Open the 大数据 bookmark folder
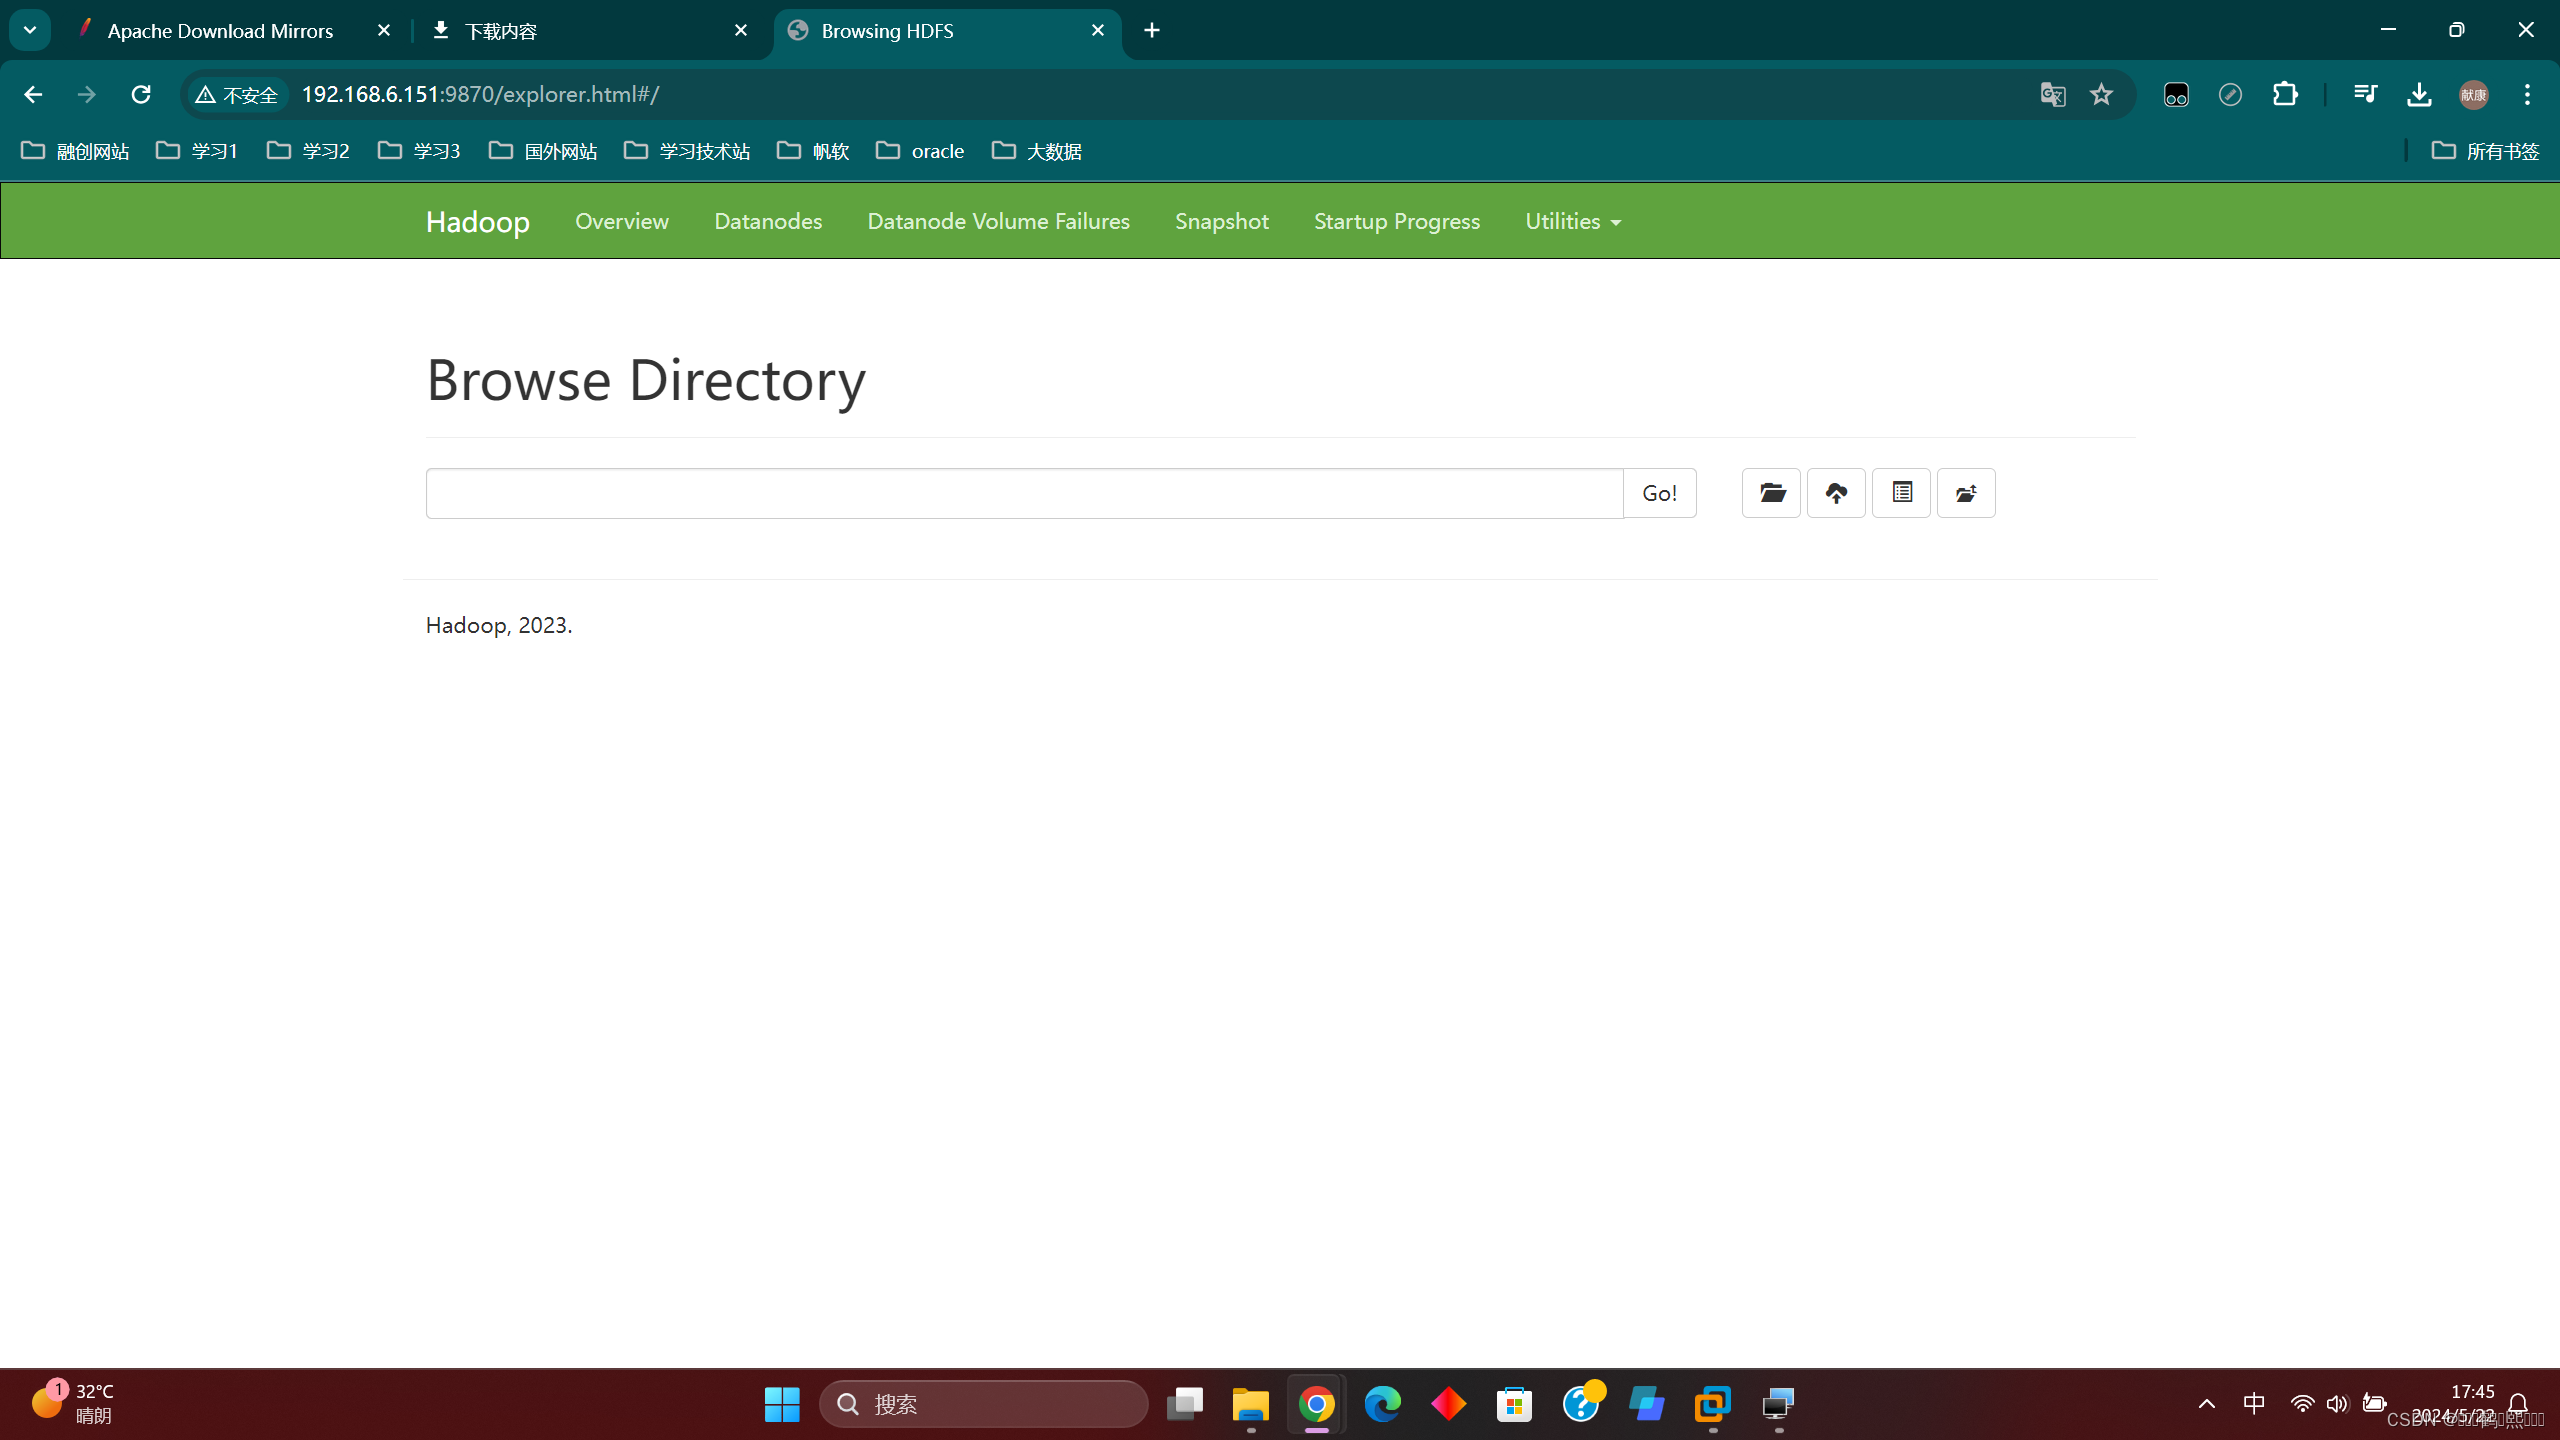 point(1037,151)
